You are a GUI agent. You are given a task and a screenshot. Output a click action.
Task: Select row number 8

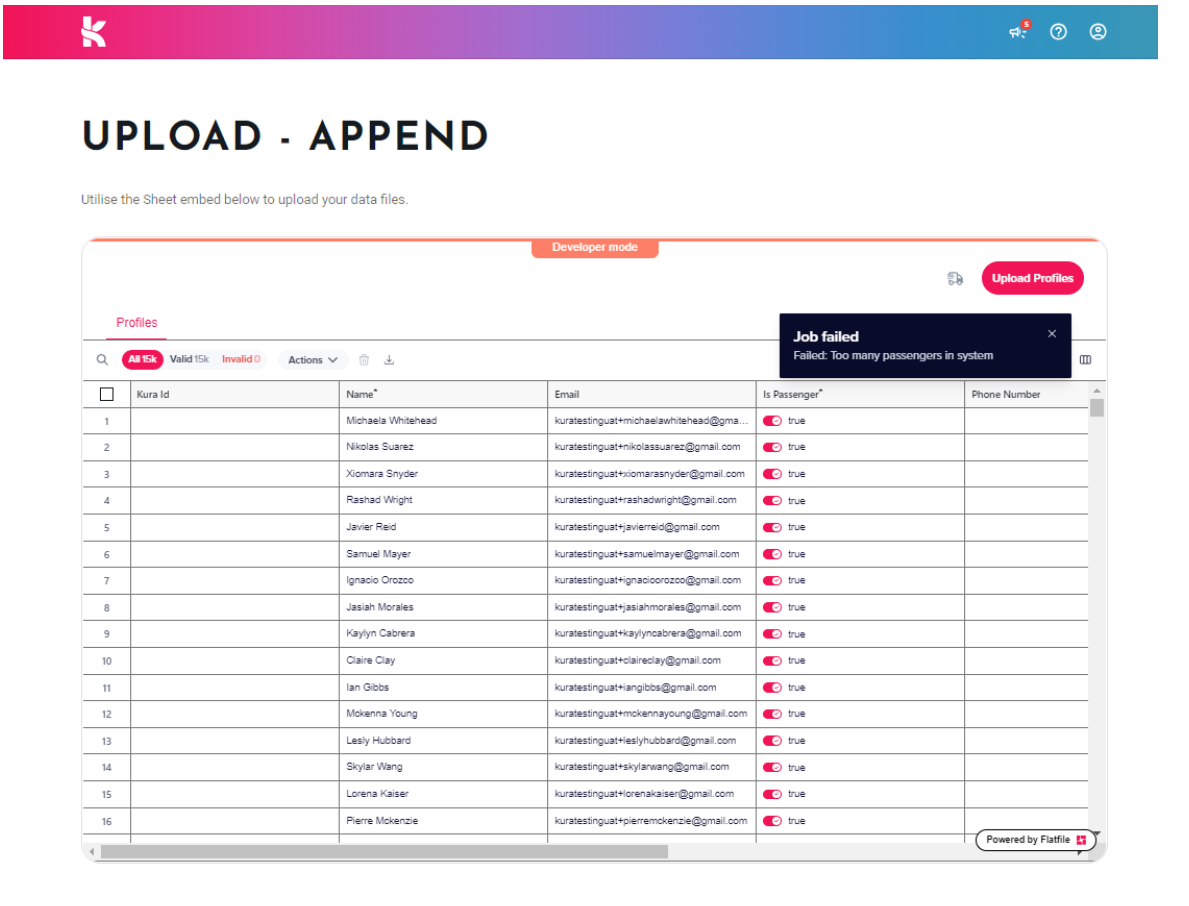tap(106, 607)
